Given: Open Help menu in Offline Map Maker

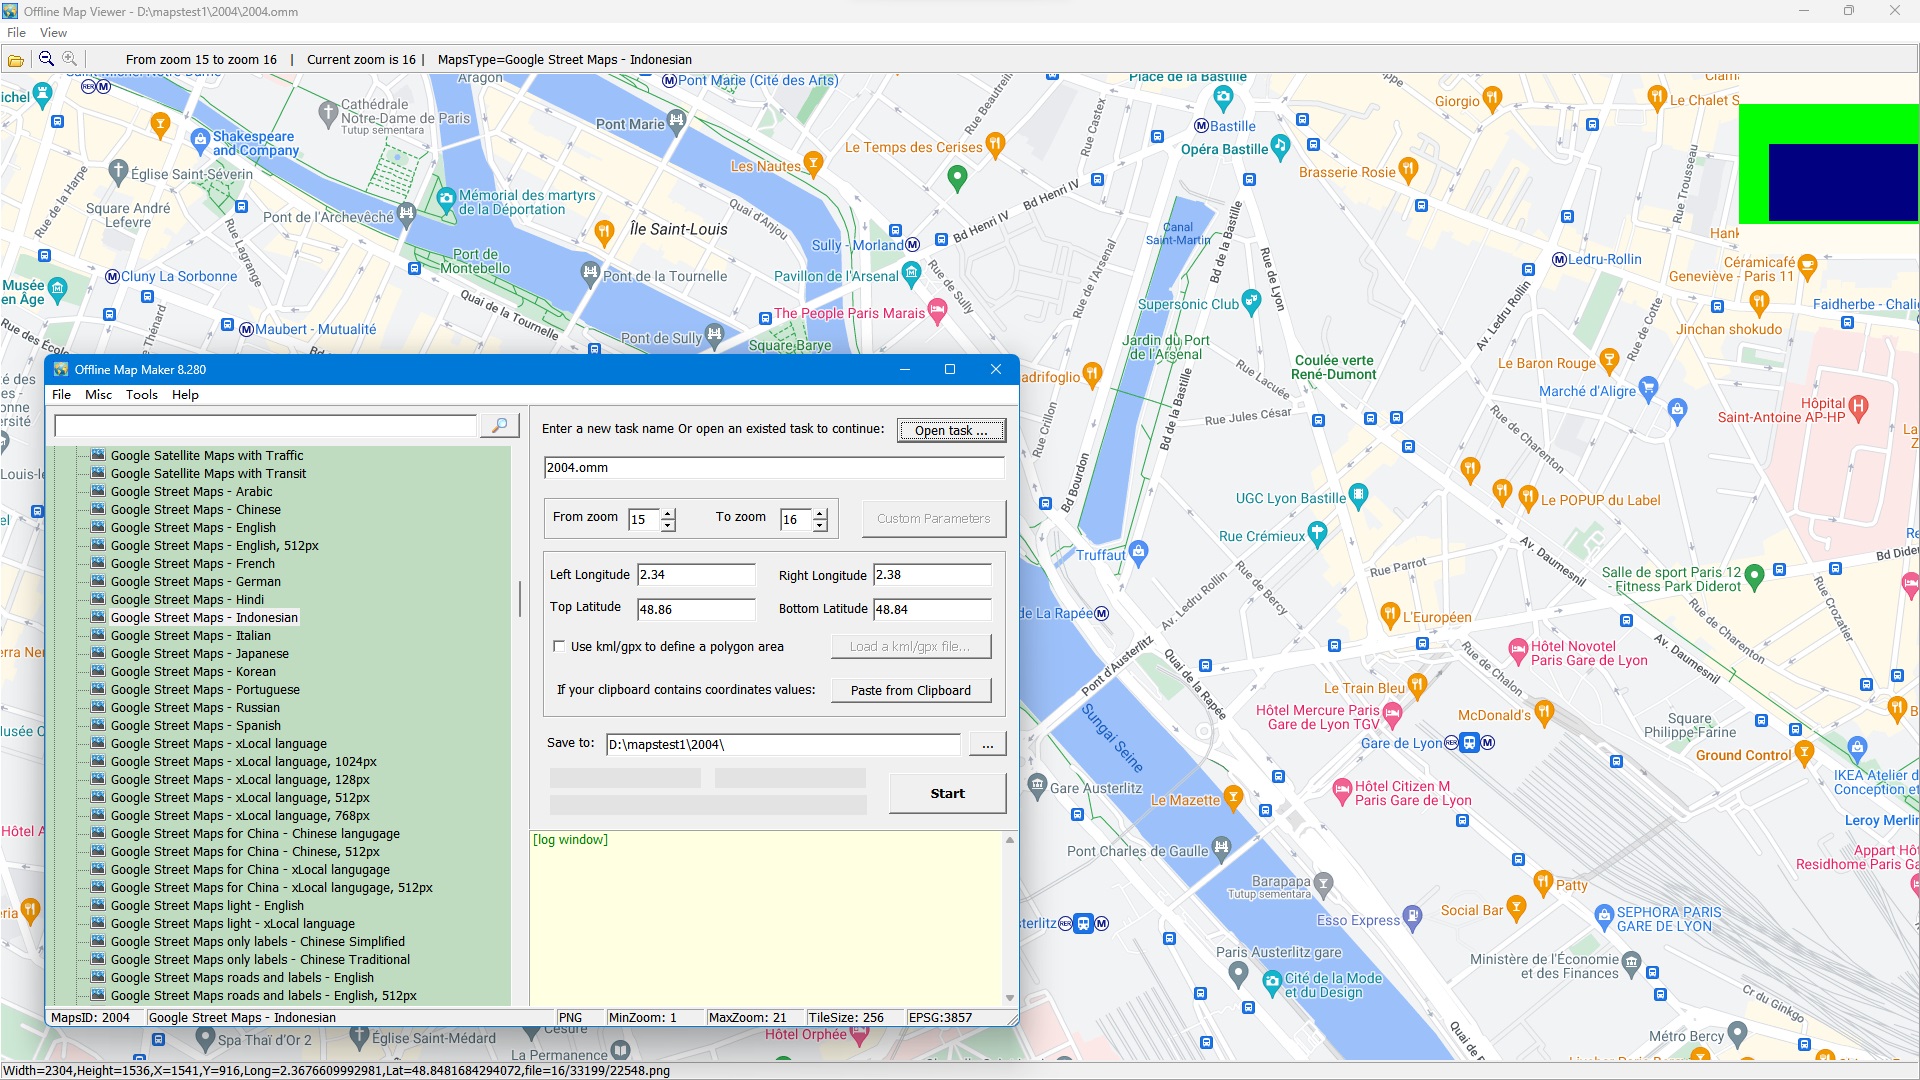Looking at the screenshot, I should click(185, 395).
